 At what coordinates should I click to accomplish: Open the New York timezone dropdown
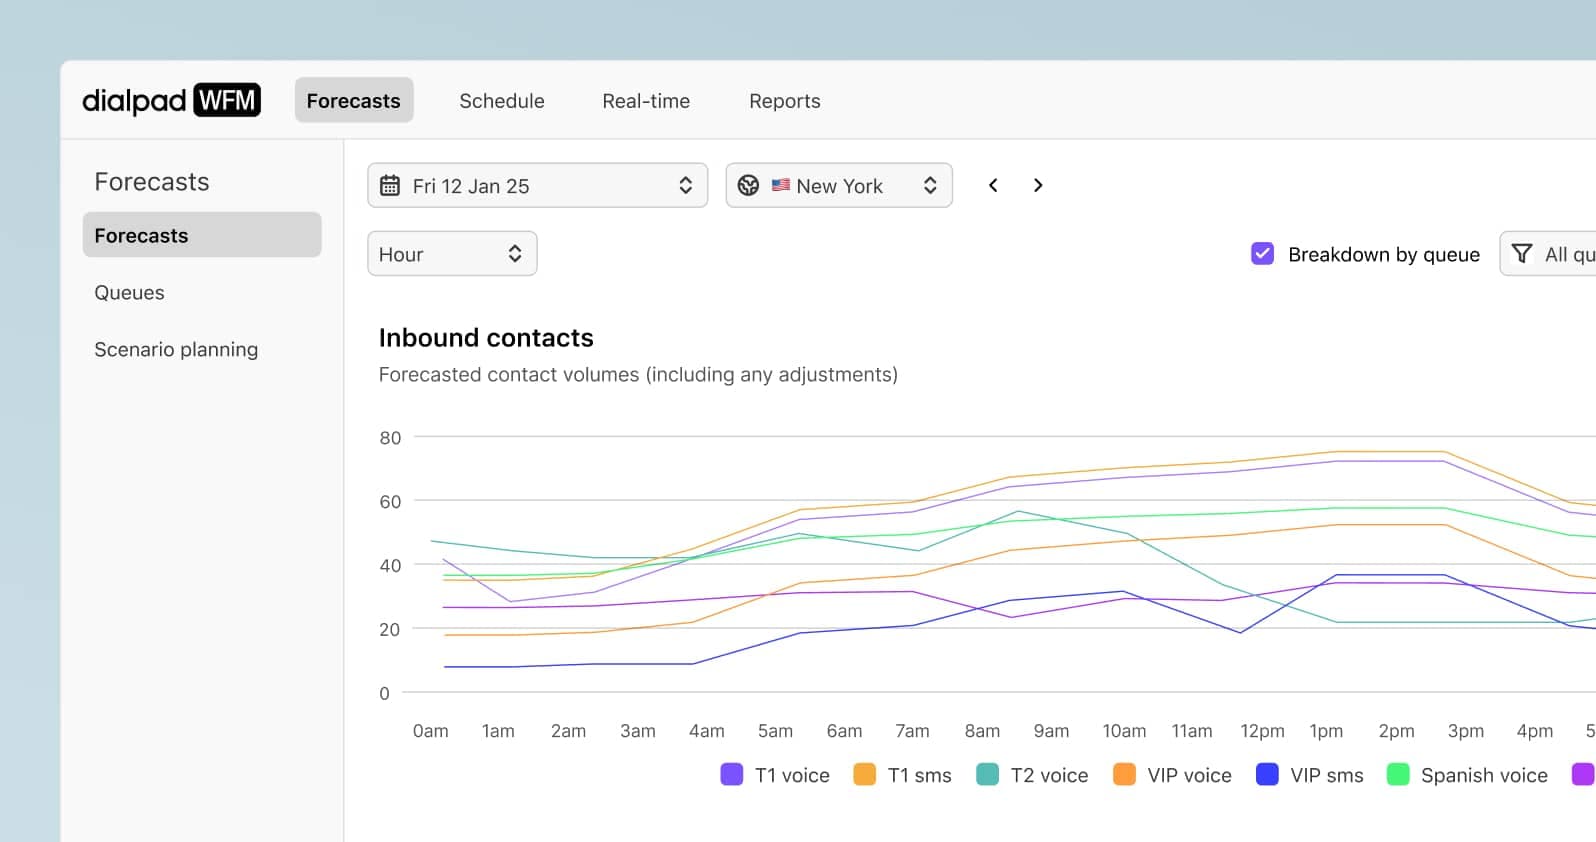(838, 186)
